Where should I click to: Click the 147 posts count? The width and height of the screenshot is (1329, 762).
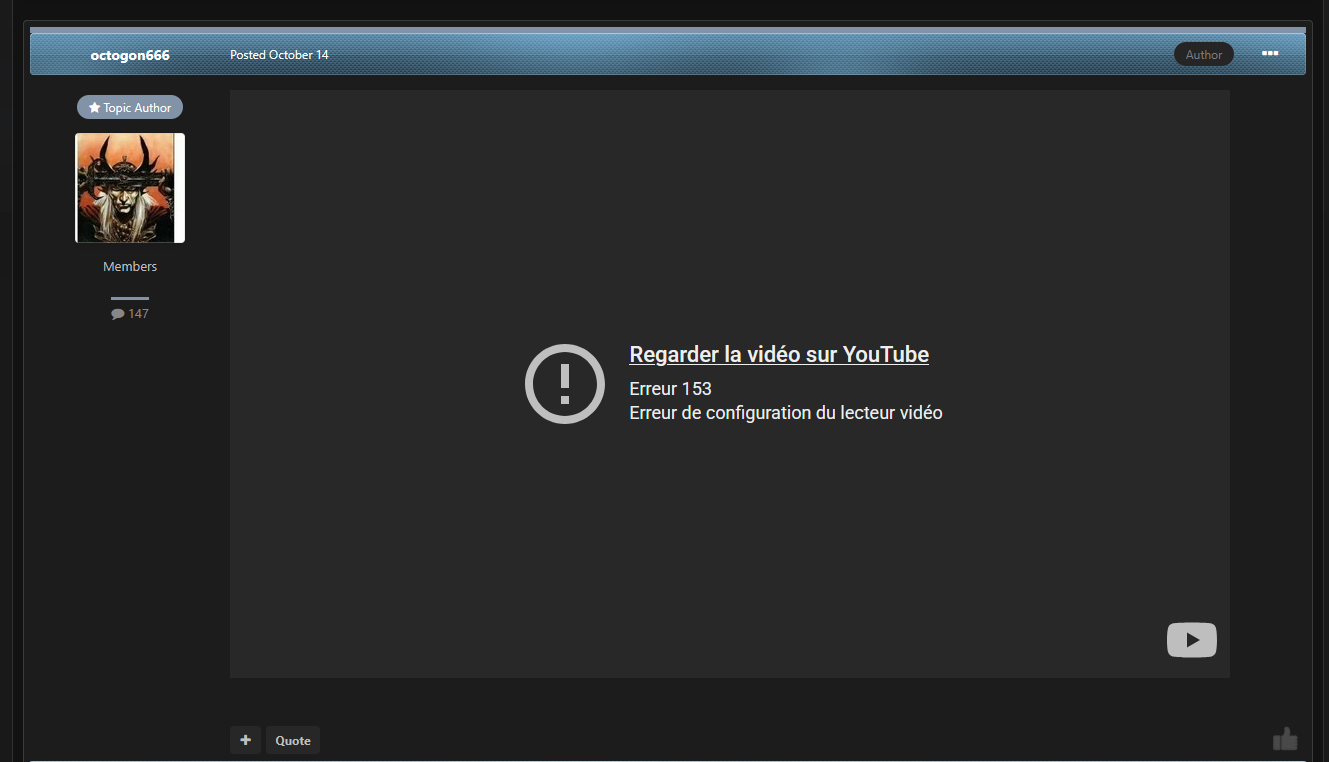click(130, 314)
